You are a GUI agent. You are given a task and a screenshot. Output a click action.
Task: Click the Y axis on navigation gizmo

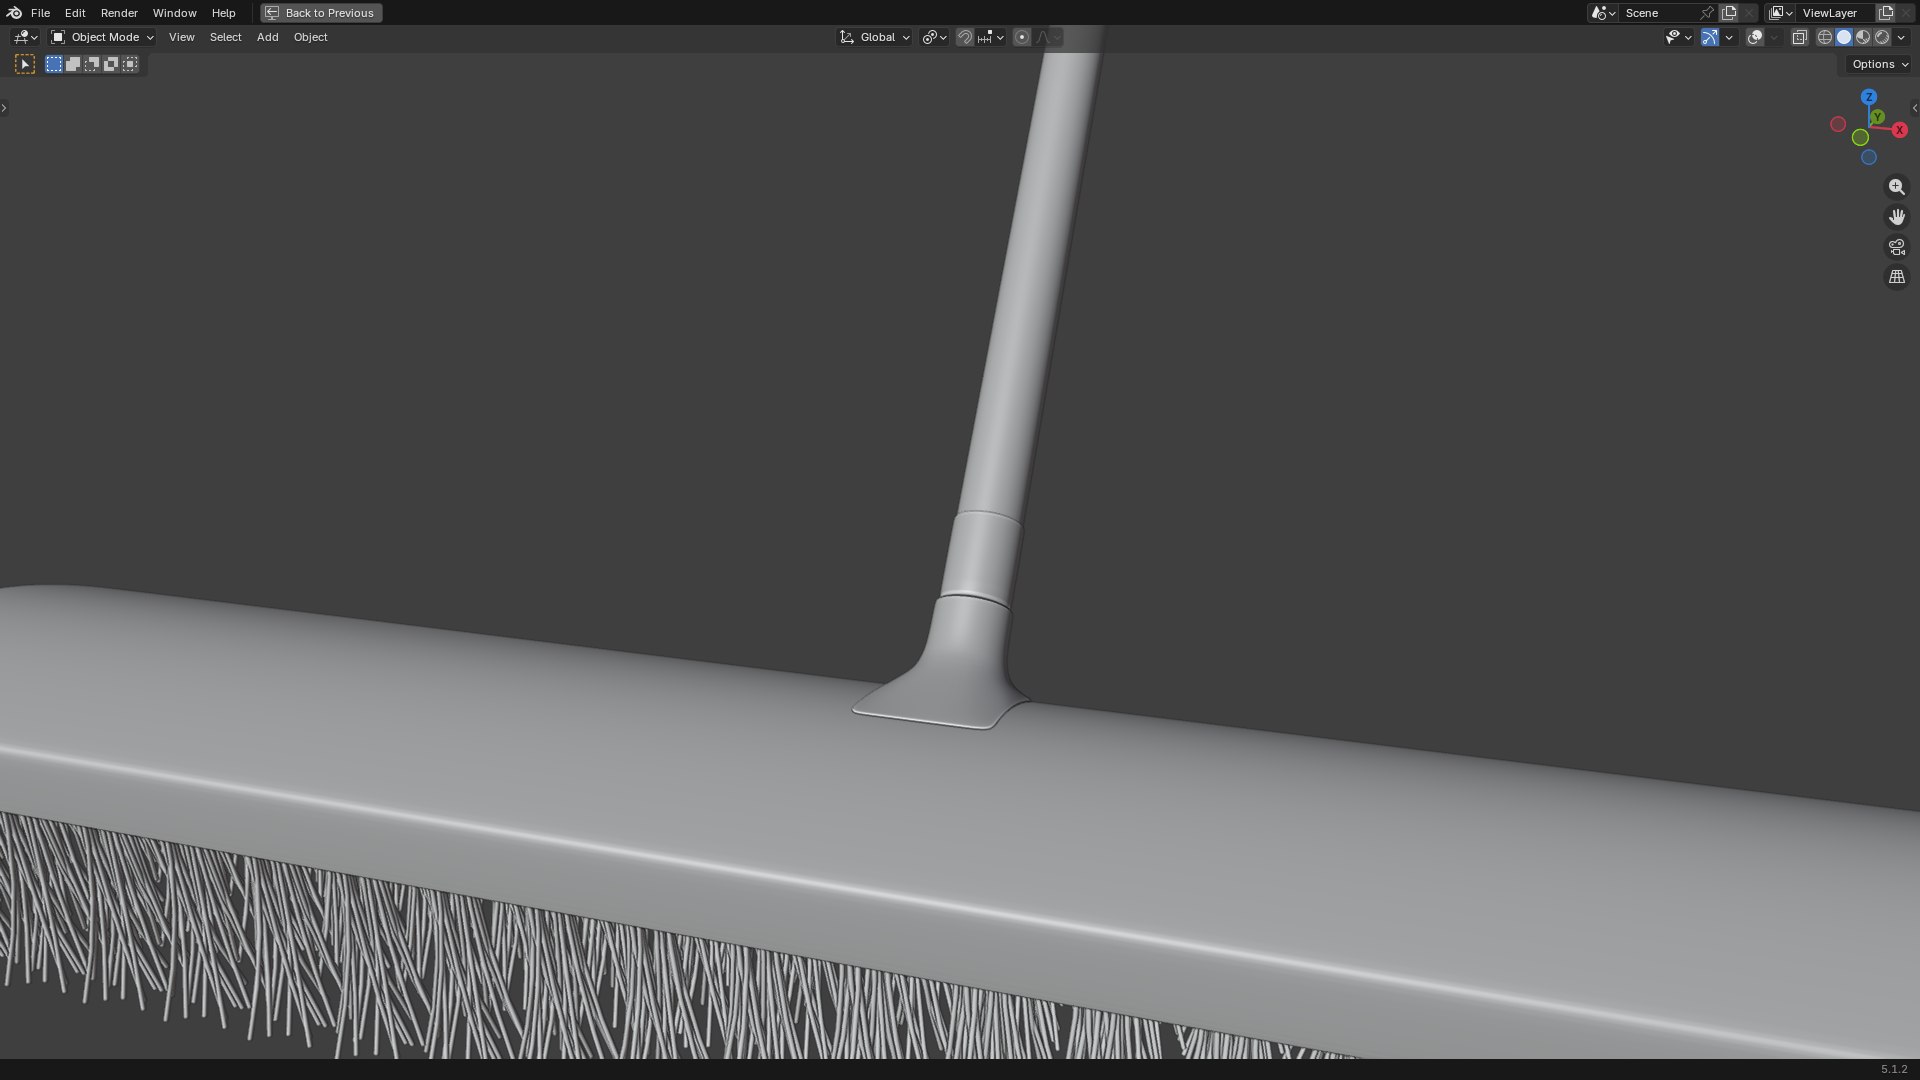(x=1878, y=117)
